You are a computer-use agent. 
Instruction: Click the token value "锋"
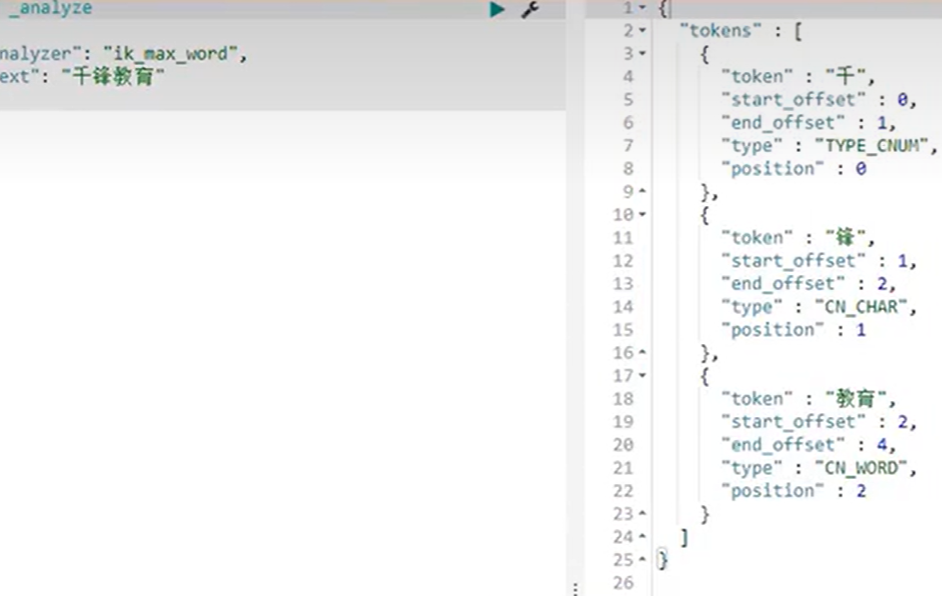coord(845,237)
